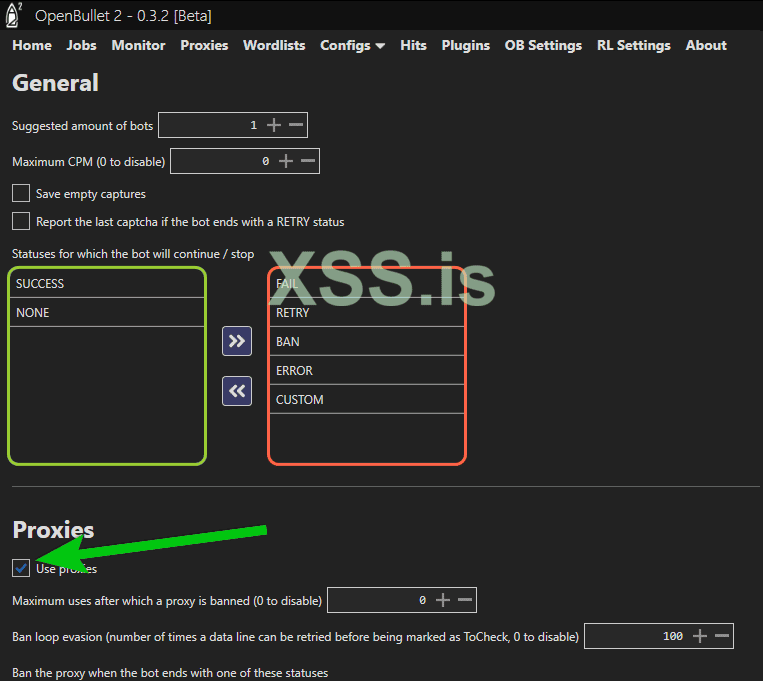Decrease Maximum CPM with minus icon

click(x=308, y=161)
